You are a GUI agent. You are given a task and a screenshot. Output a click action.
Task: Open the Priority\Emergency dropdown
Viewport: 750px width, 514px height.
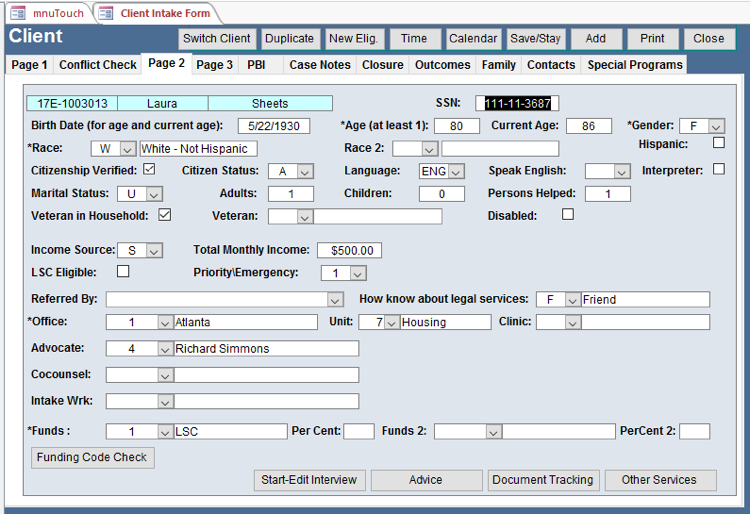click(357, 273)
